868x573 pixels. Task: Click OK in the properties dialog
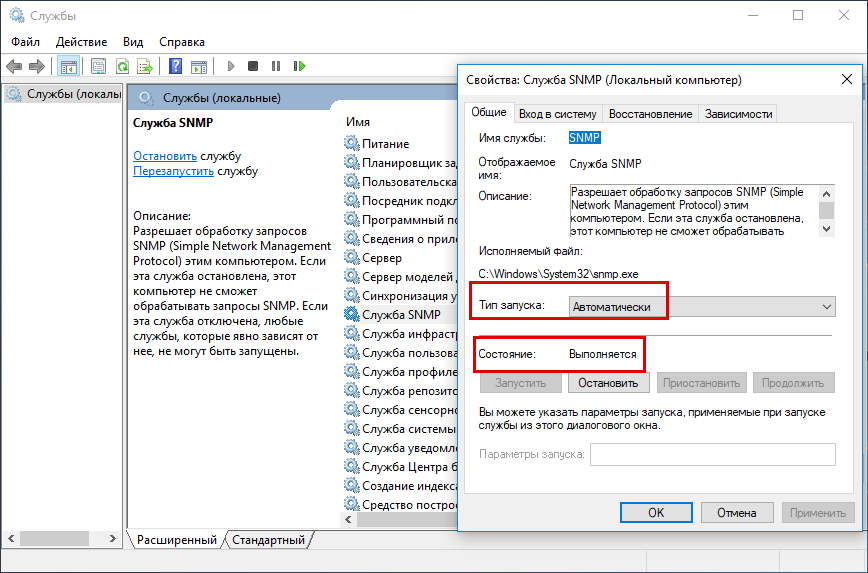pos(656,513)
